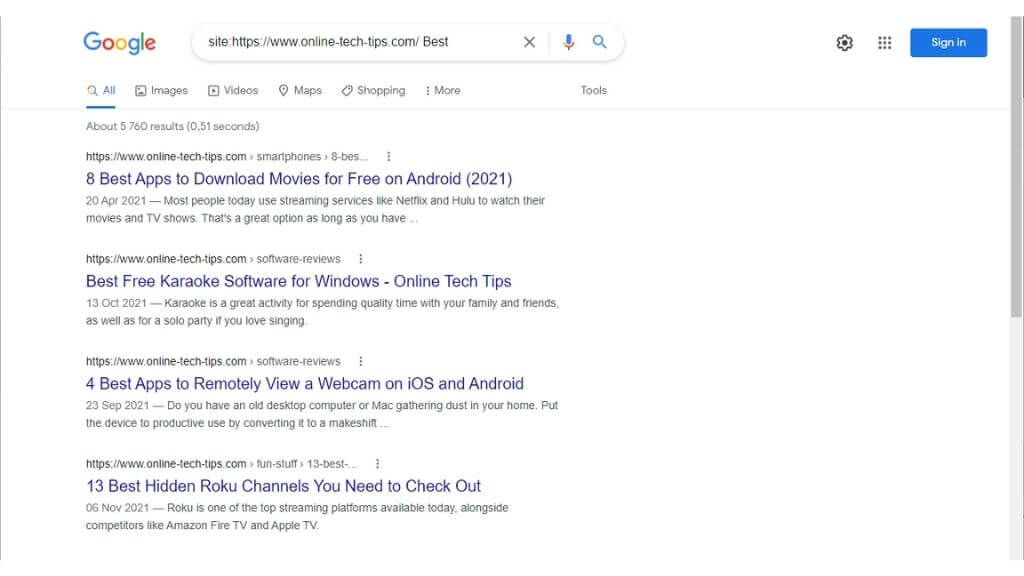Open options for the Webcam apps result
This screenshot has width=1024, height=576.
[361, 361]
